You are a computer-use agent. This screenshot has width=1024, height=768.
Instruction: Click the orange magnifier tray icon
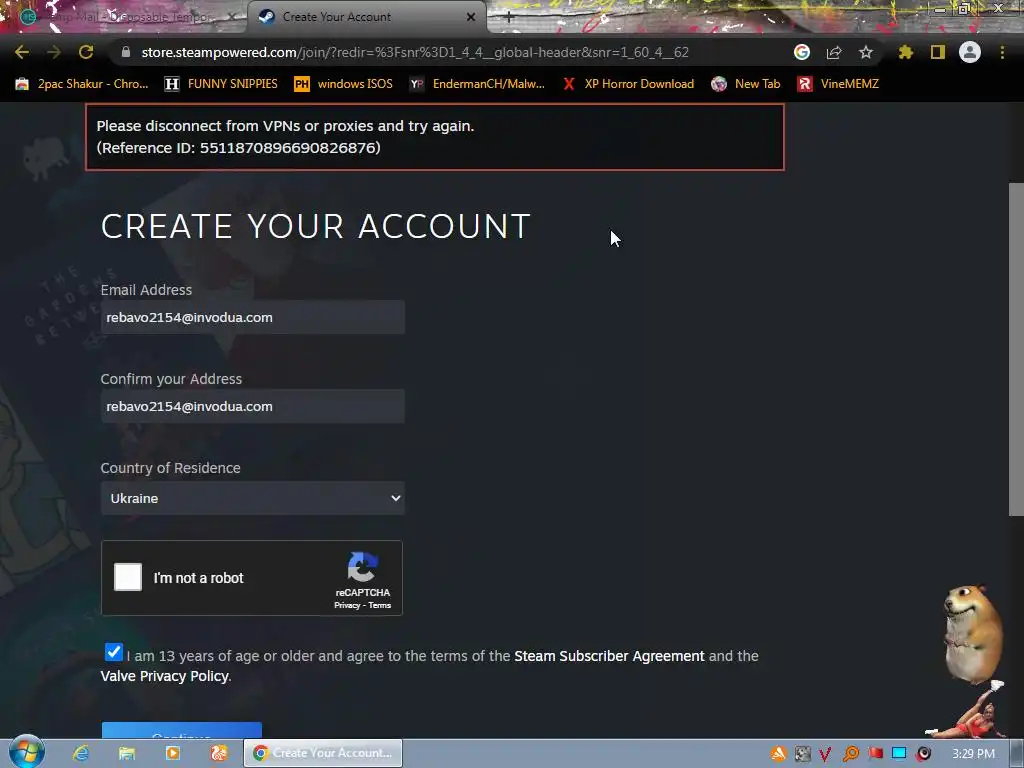[851, 754]
